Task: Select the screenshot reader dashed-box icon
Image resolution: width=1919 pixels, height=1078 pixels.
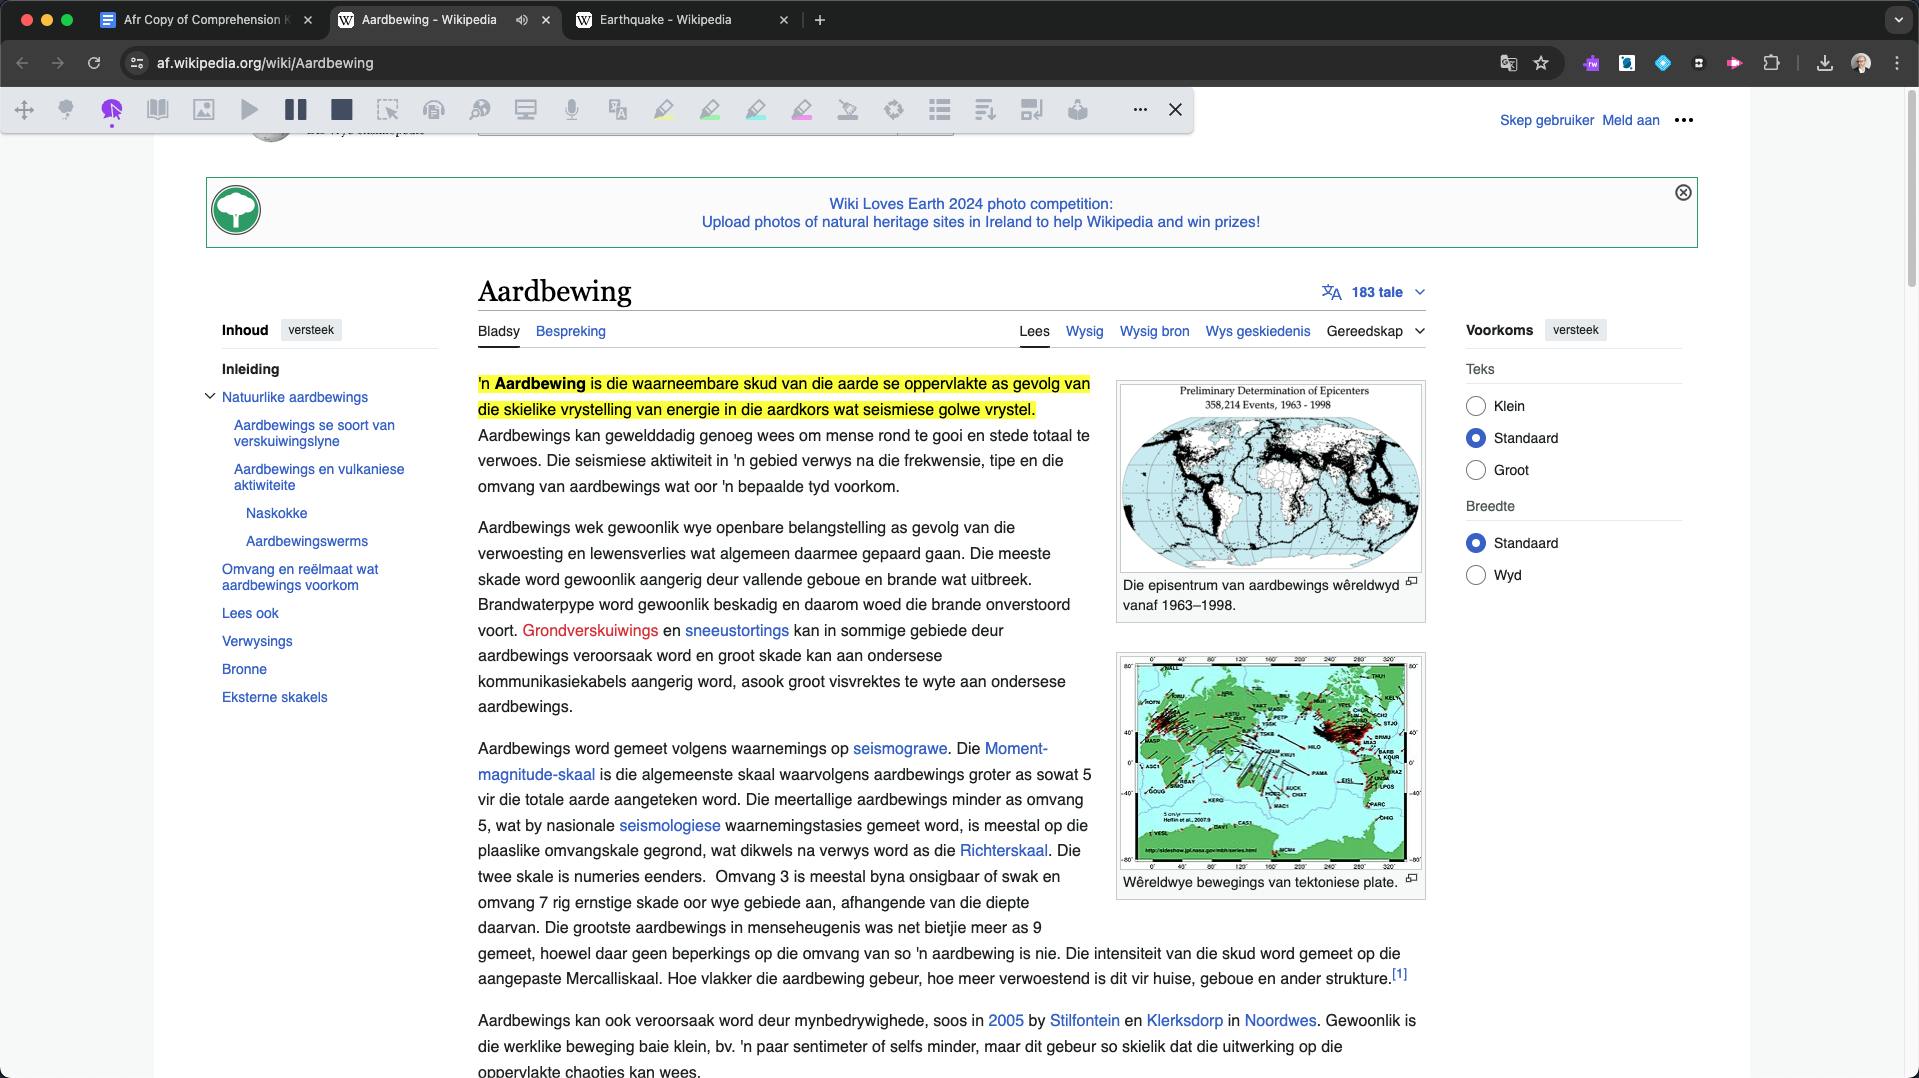Action: click(x=388, y=110)
